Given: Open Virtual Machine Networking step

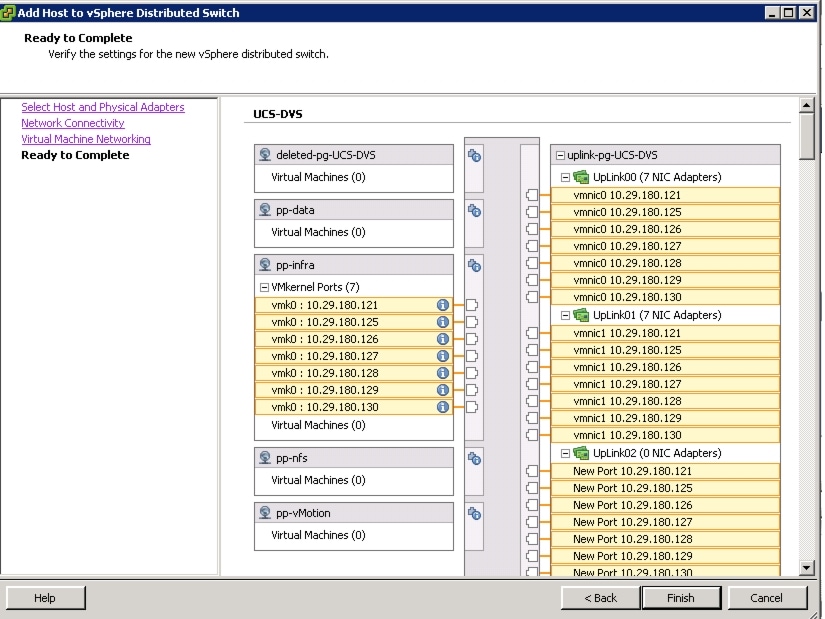Looking at the screenshot, I should point(86,139).
